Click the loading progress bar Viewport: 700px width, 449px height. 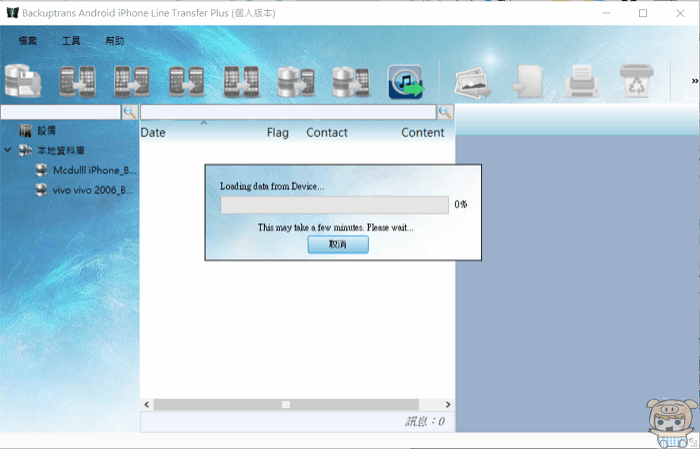click(334, 205)
